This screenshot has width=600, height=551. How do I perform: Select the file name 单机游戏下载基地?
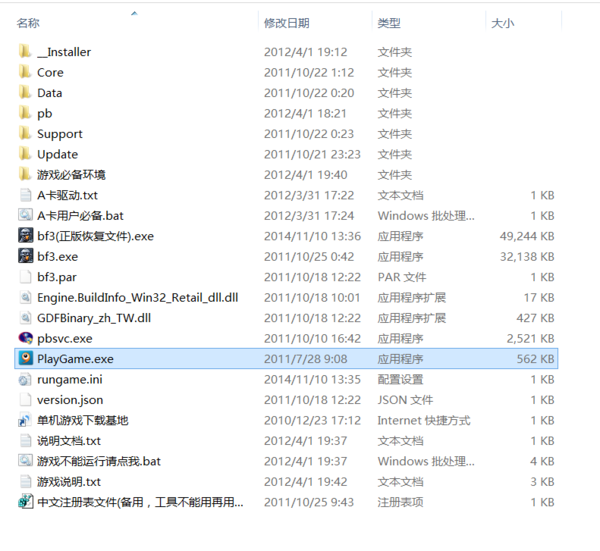(x=83, y=421)
